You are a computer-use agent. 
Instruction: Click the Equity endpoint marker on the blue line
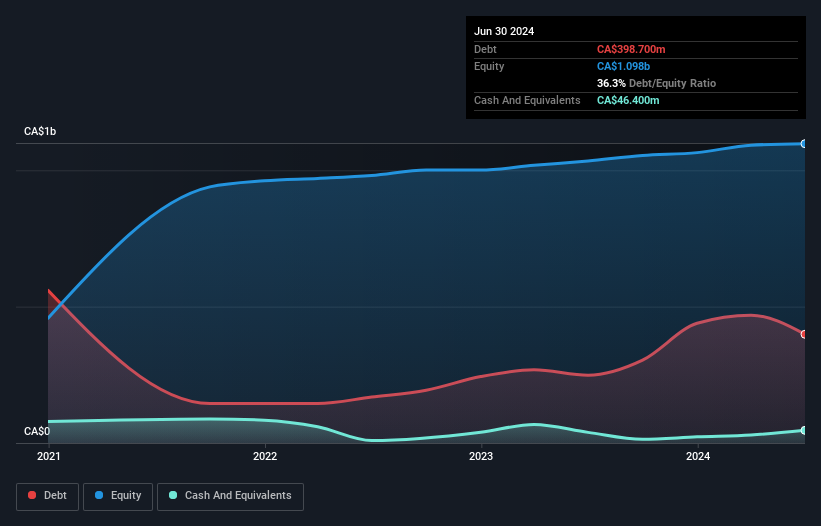804,143
